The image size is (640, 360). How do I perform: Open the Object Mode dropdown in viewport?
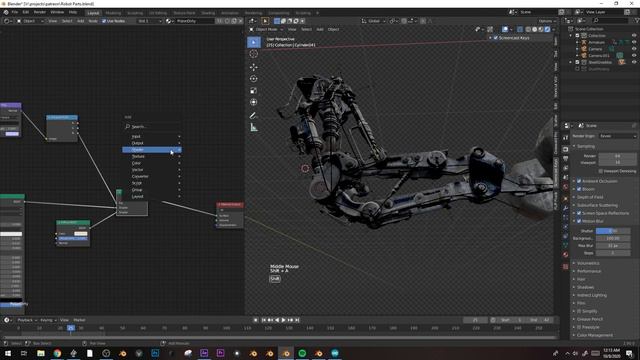[x=266, y=29]
